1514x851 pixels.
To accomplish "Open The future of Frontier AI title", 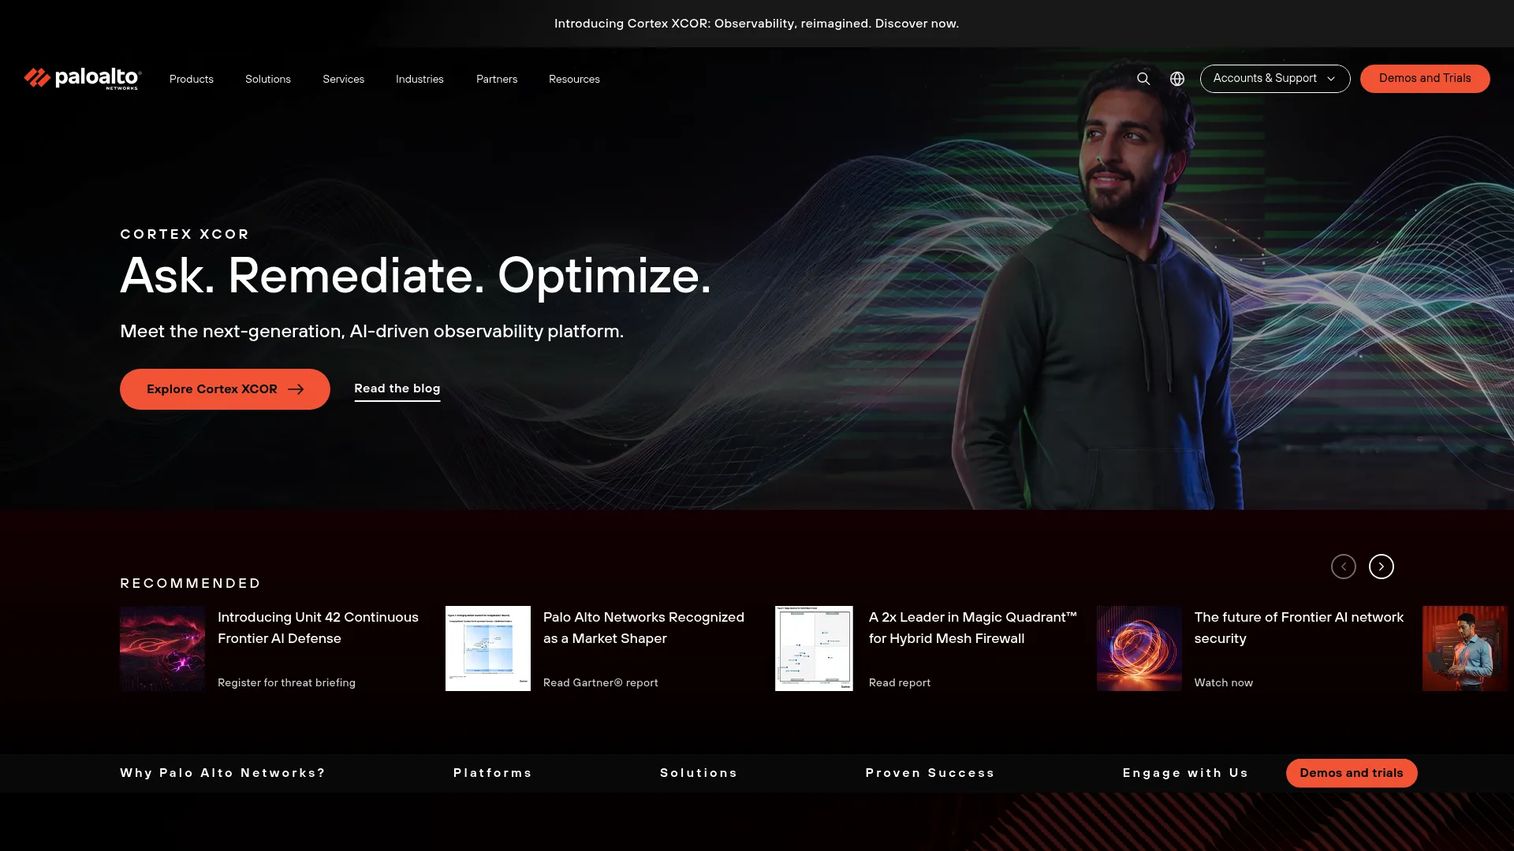I will click(x=1299, y=628).
